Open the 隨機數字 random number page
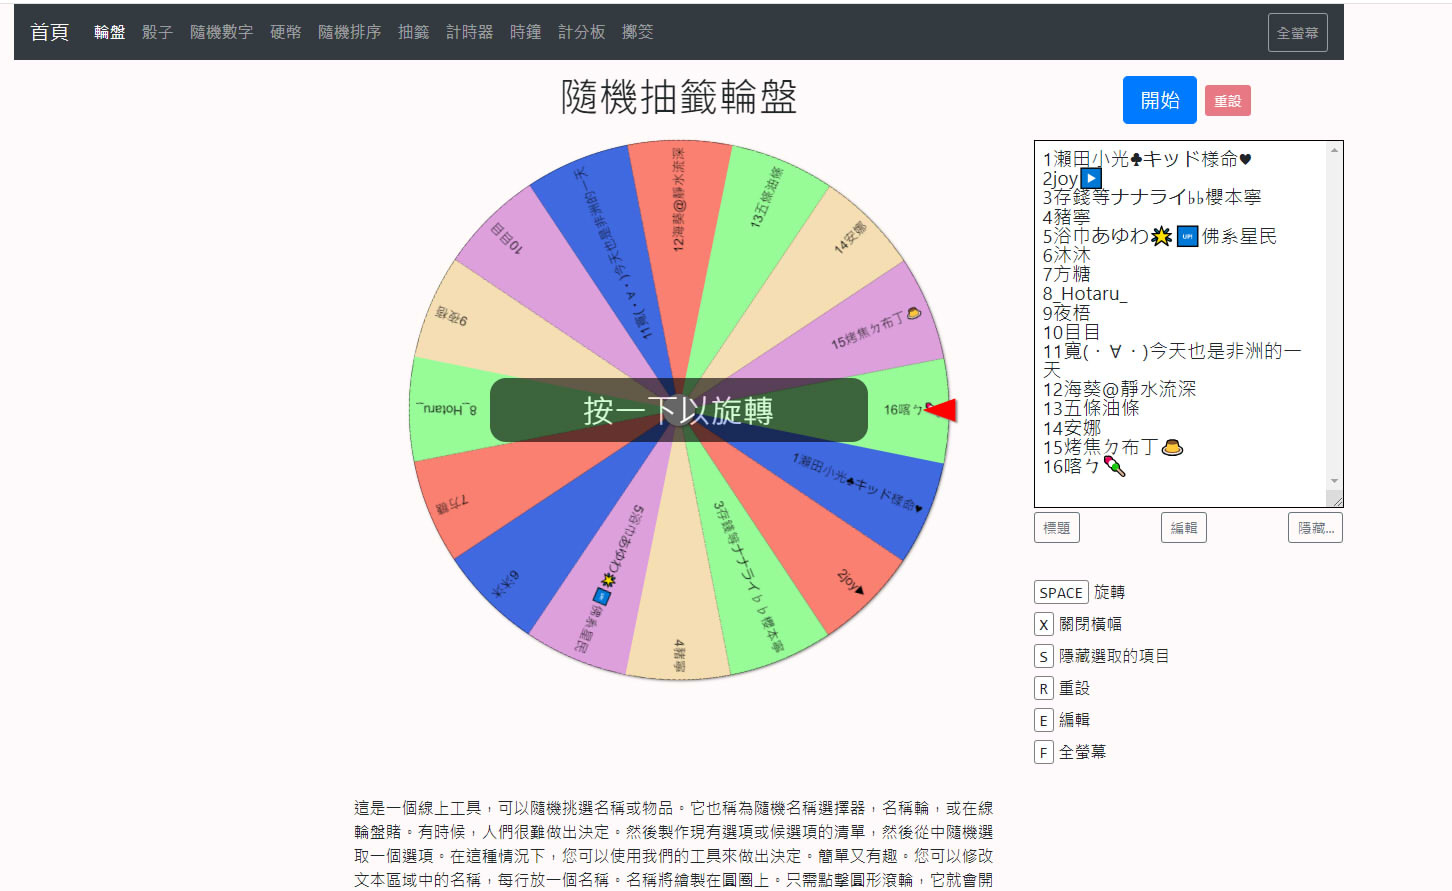The width and height of the screenshot is (1452, 891). pos(221,32)
